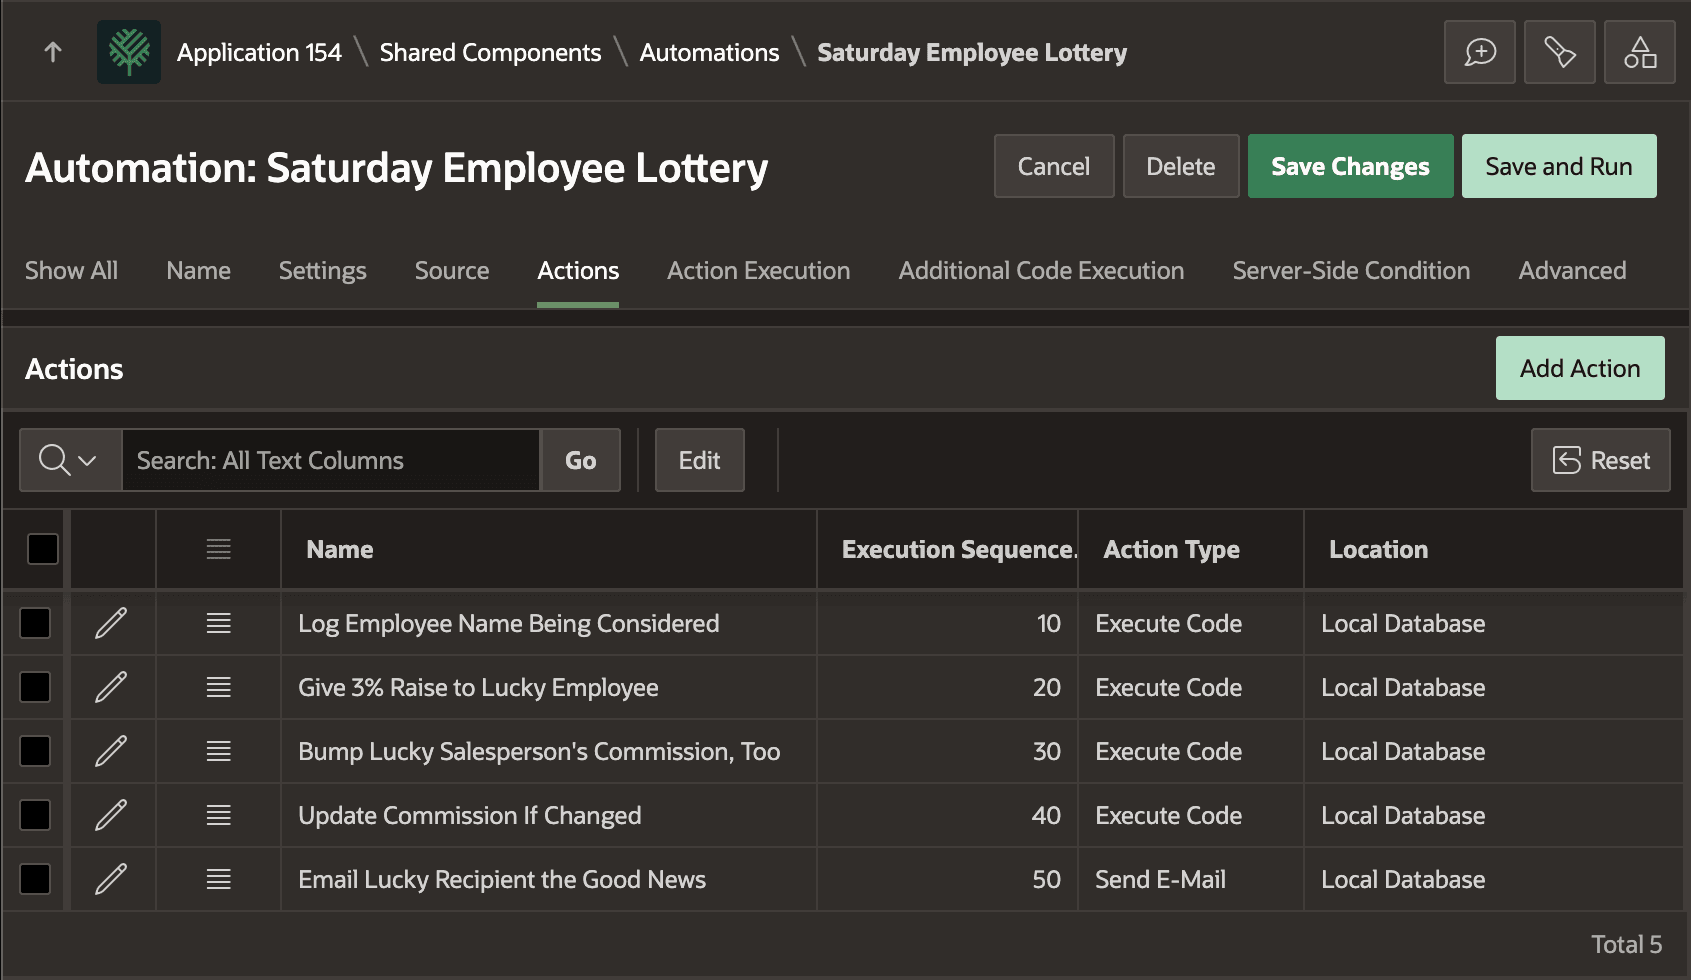Click the Go search button
1691x980 pixels.
pyautogui.click(x=580, y=460)
